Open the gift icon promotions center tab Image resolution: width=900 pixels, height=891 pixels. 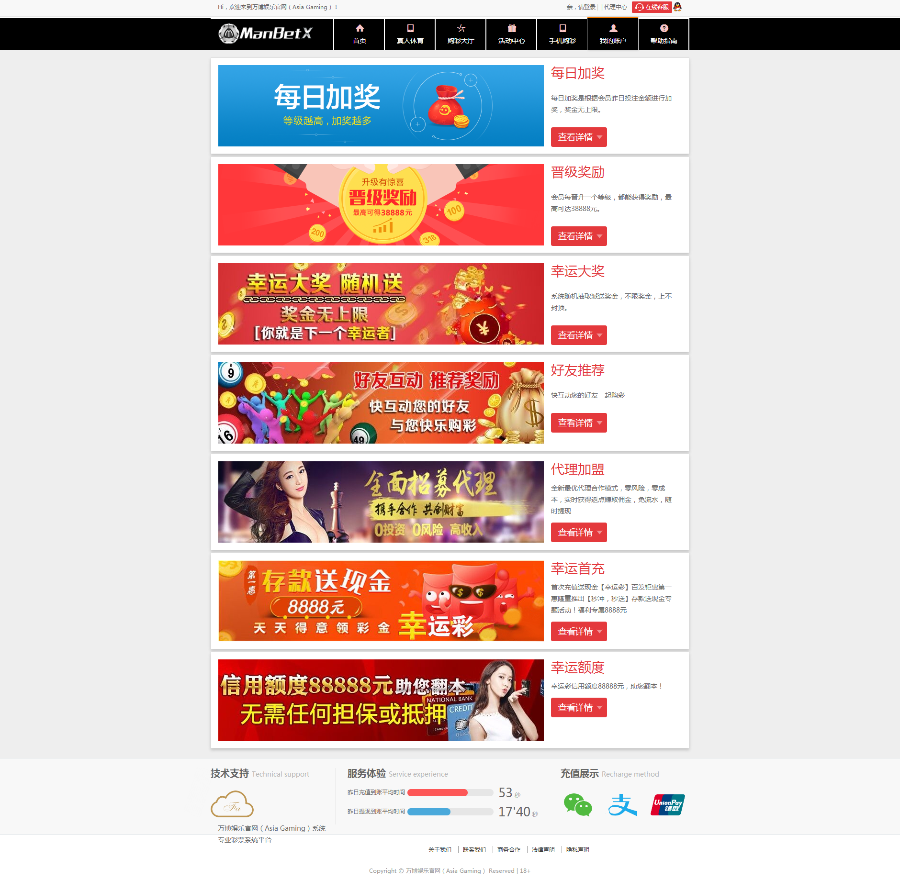pos(511,34)
